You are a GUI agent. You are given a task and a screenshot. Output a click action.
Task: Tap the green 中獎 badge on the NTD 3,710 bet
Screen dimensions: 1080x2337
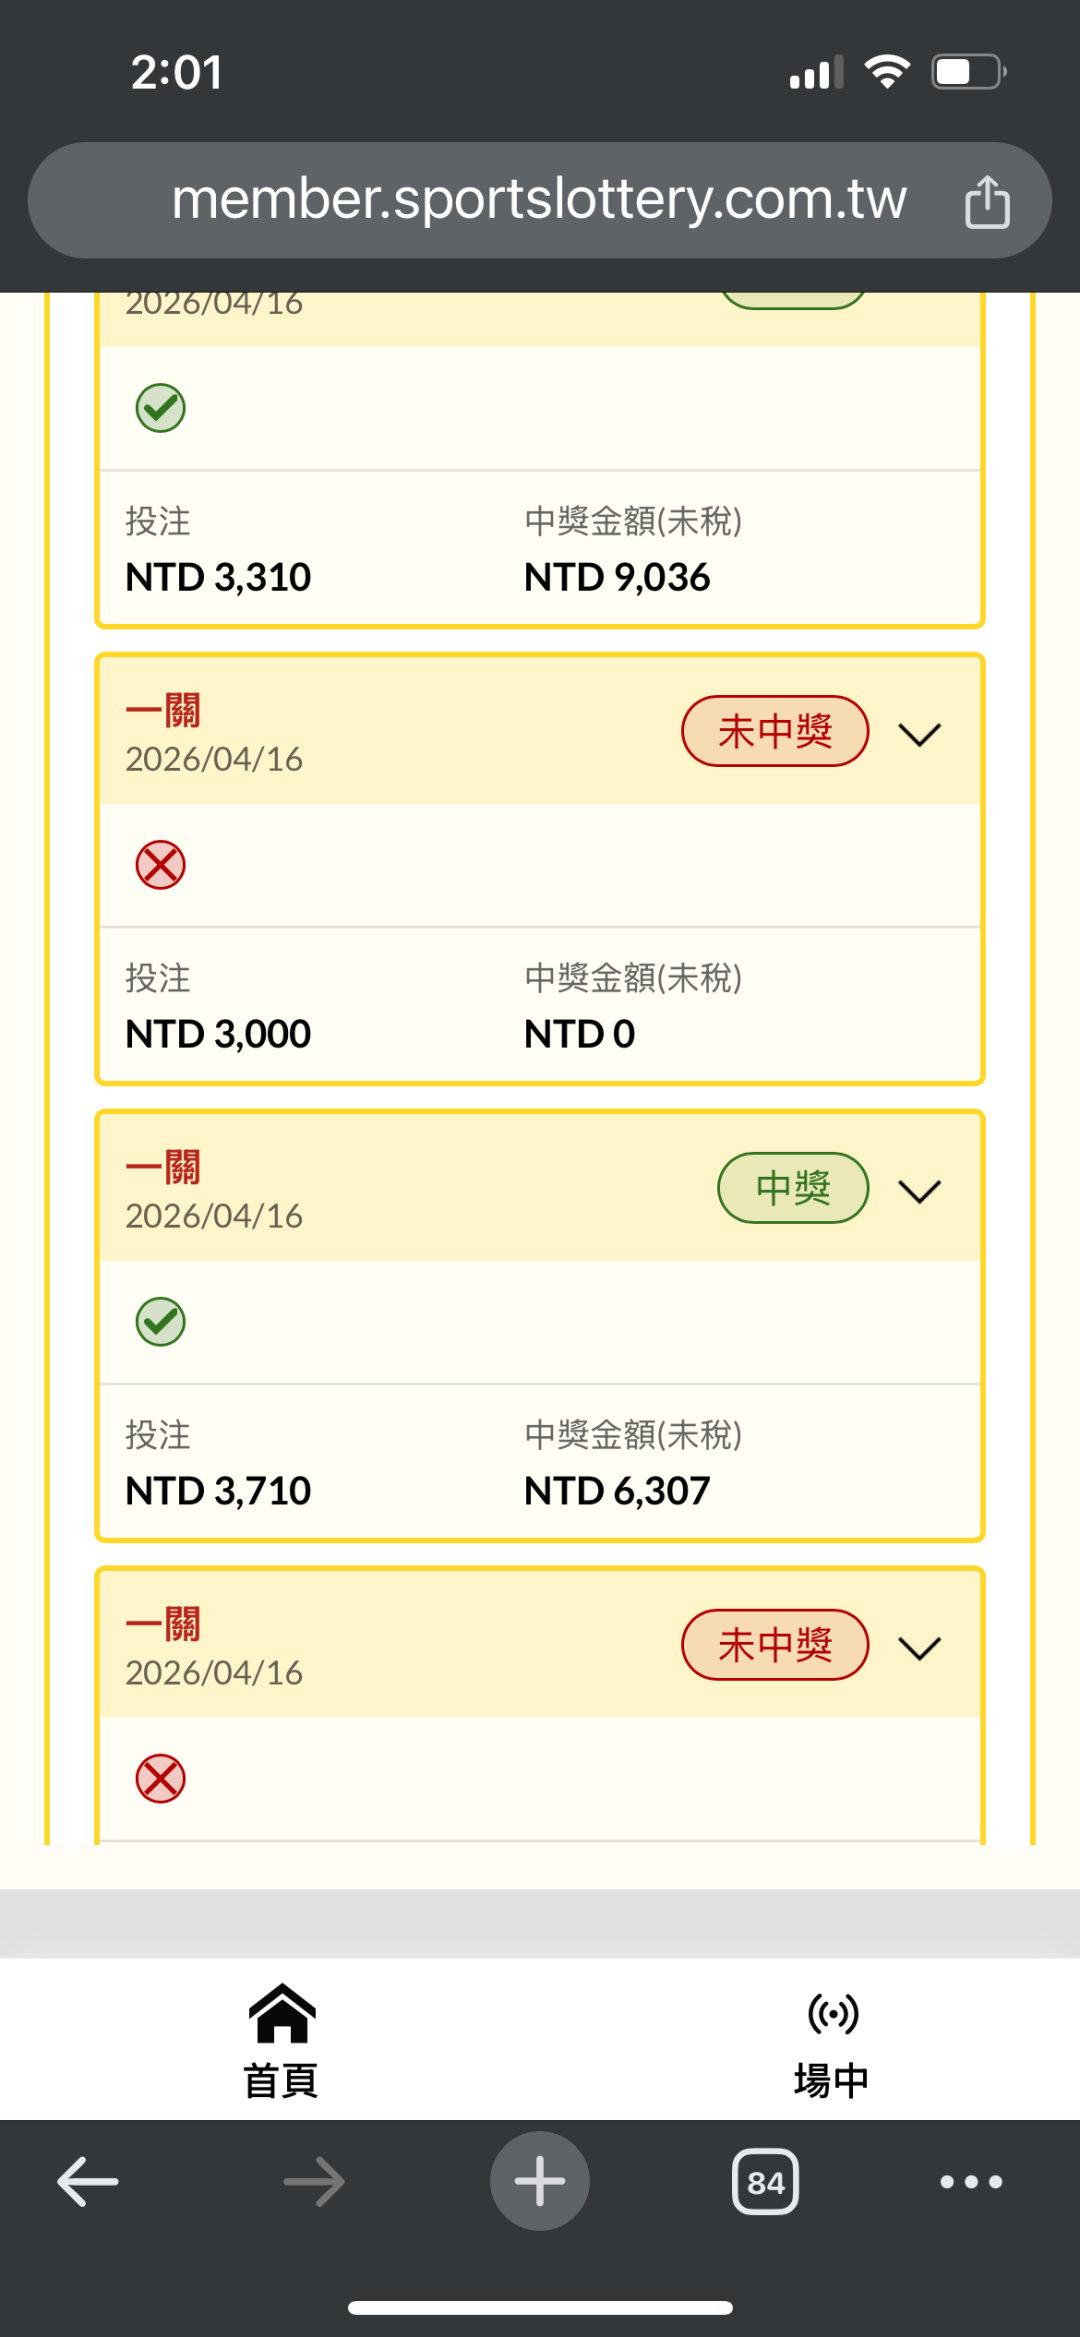[x=793, y=1188]
